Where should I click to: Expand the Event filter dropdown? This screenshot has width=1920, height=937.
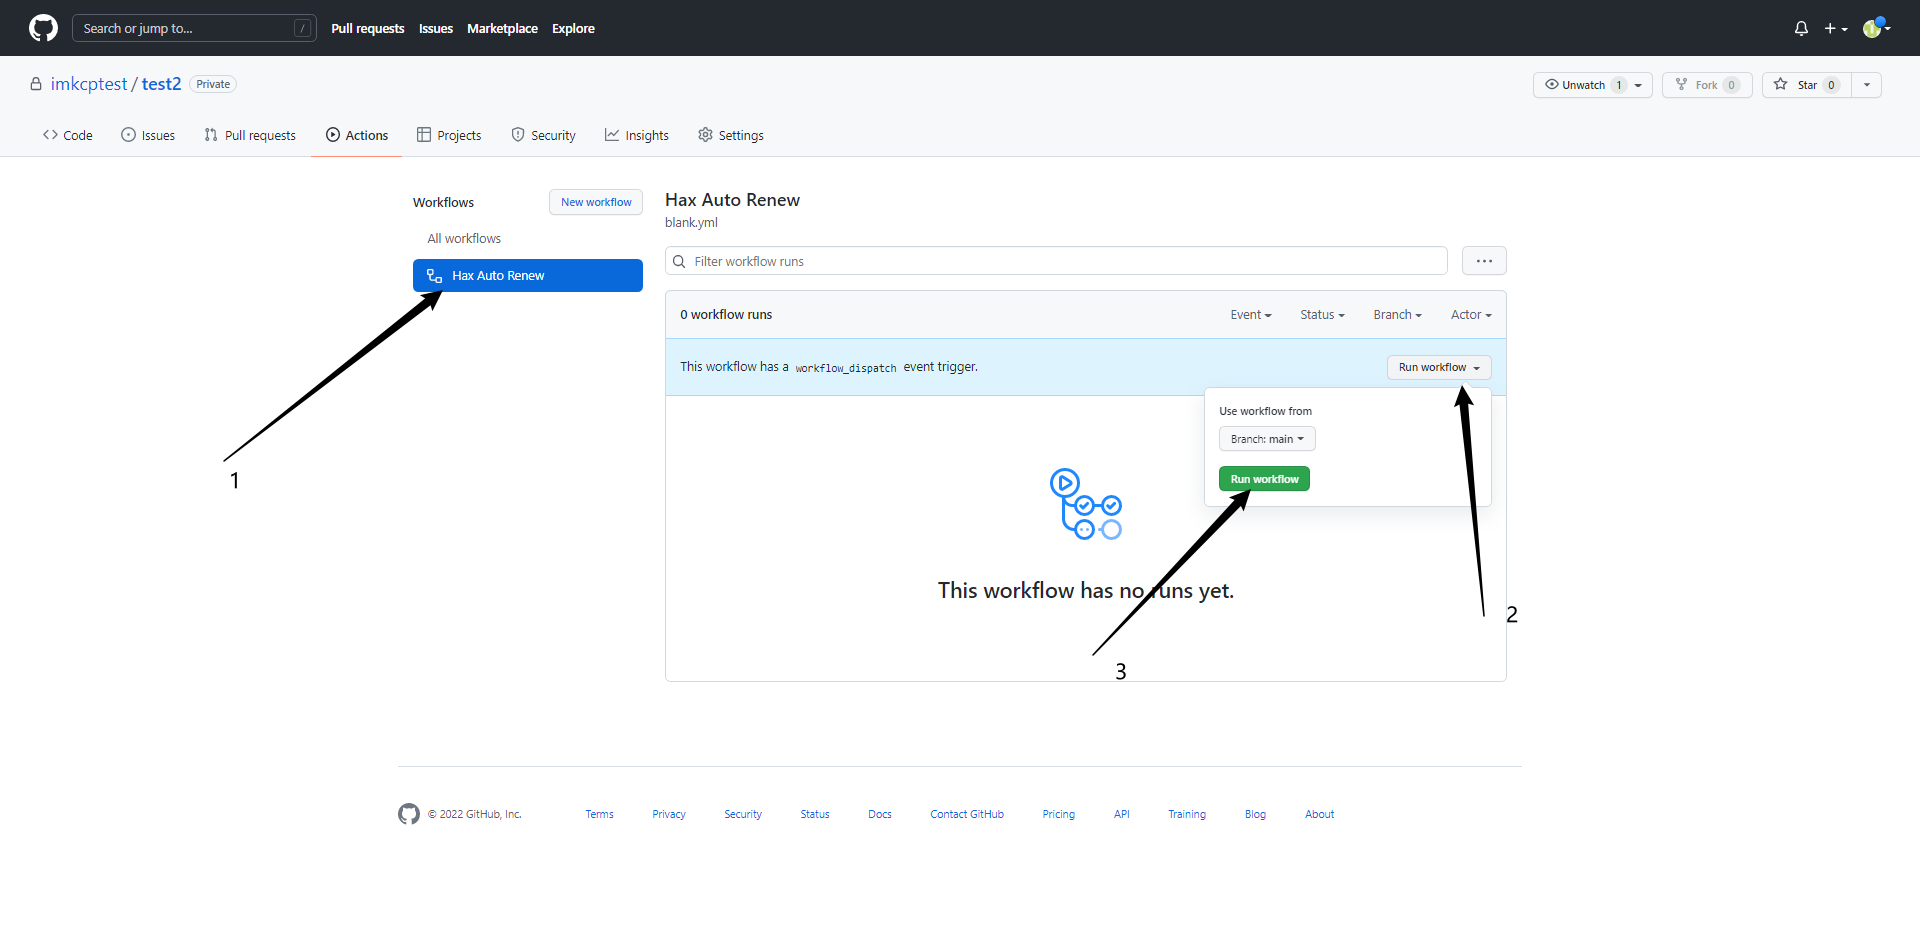(x=1251, y=315)
